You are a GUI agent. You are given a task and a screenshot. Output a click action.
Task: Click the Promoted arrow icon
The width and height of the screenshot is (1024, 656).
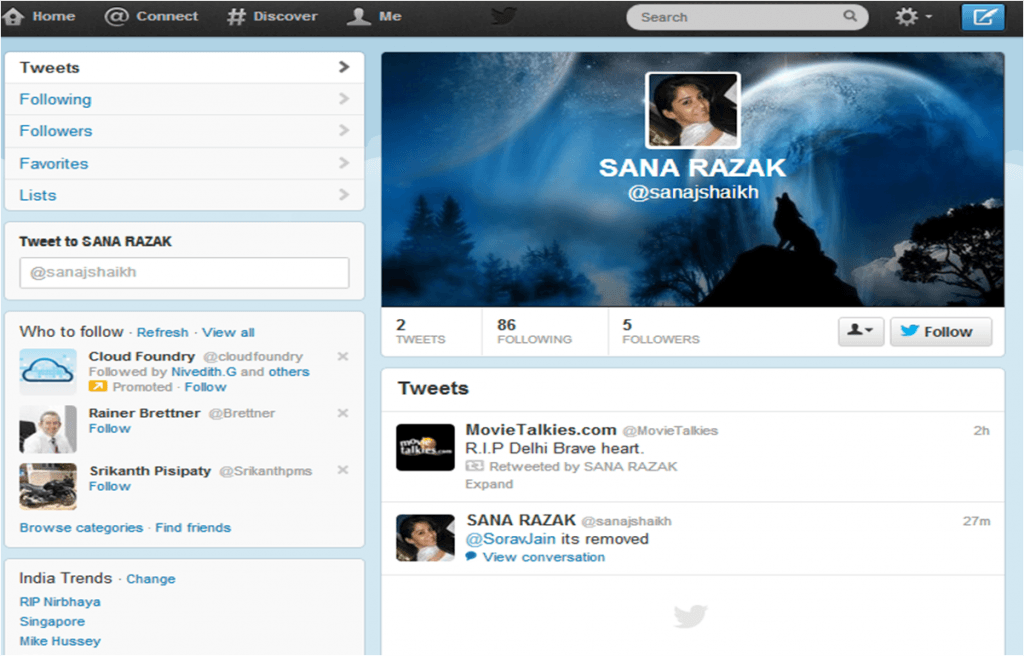click(97, 387)
